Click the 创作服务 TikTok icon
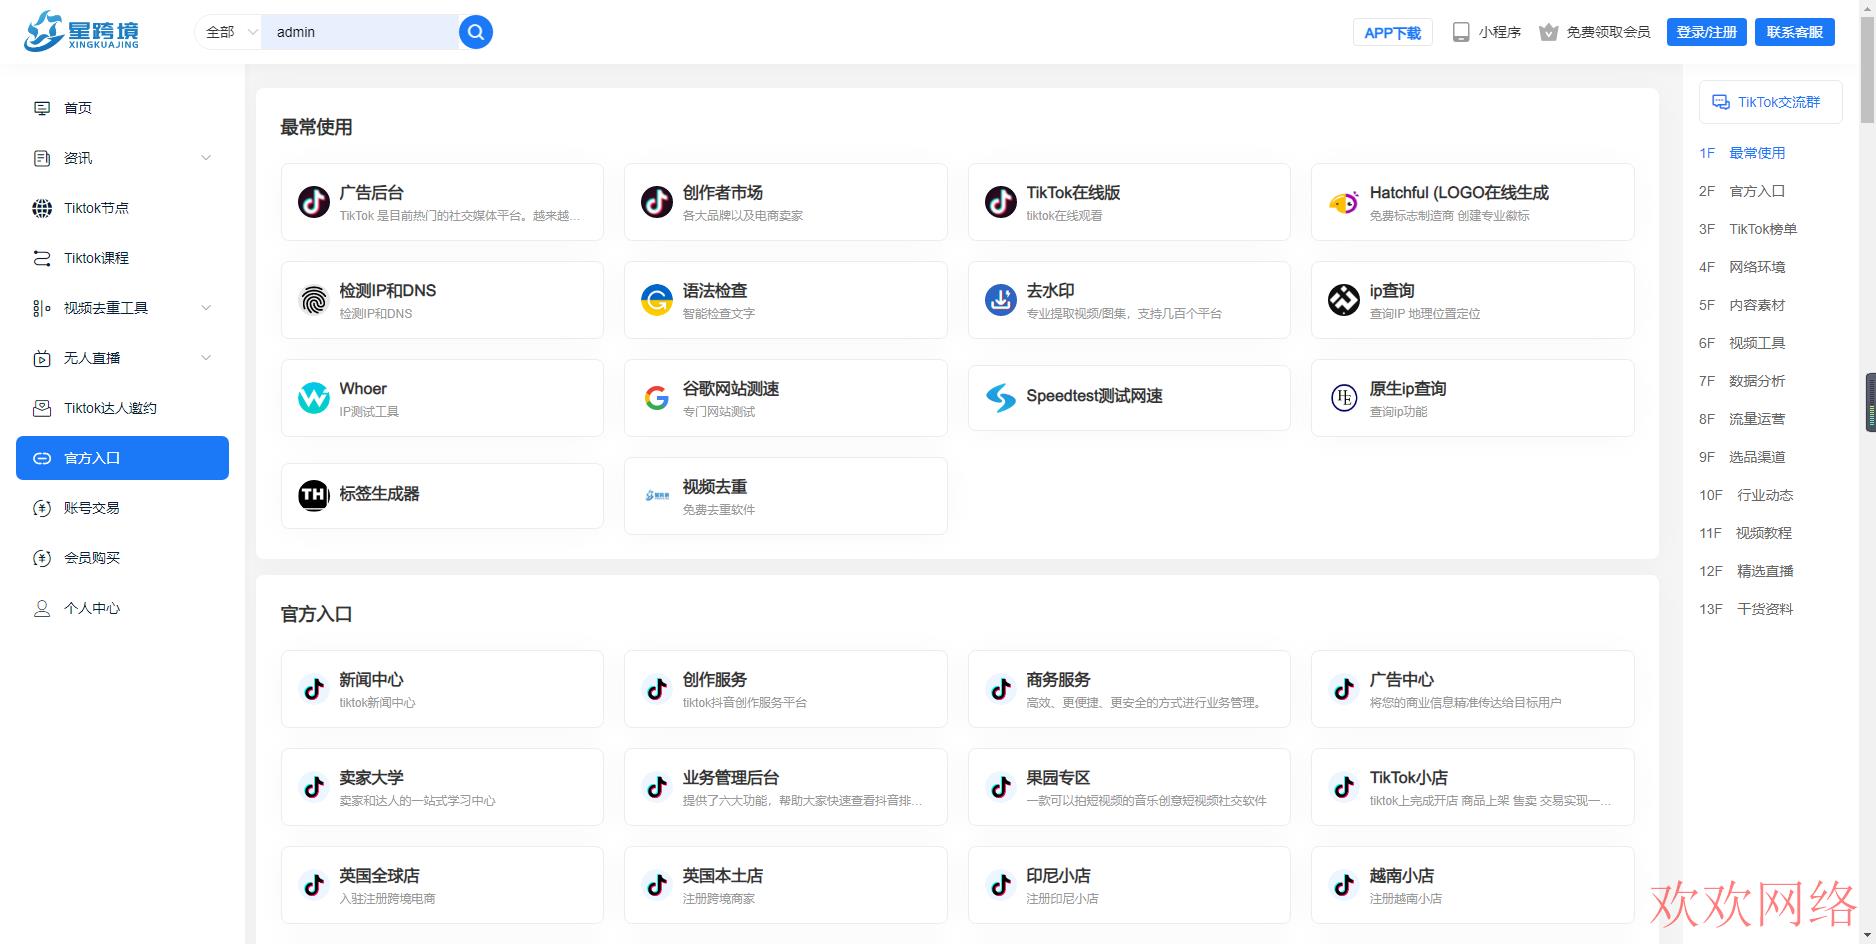Image resolution: width=1876 pixels, height=944 pixels. 657,689
